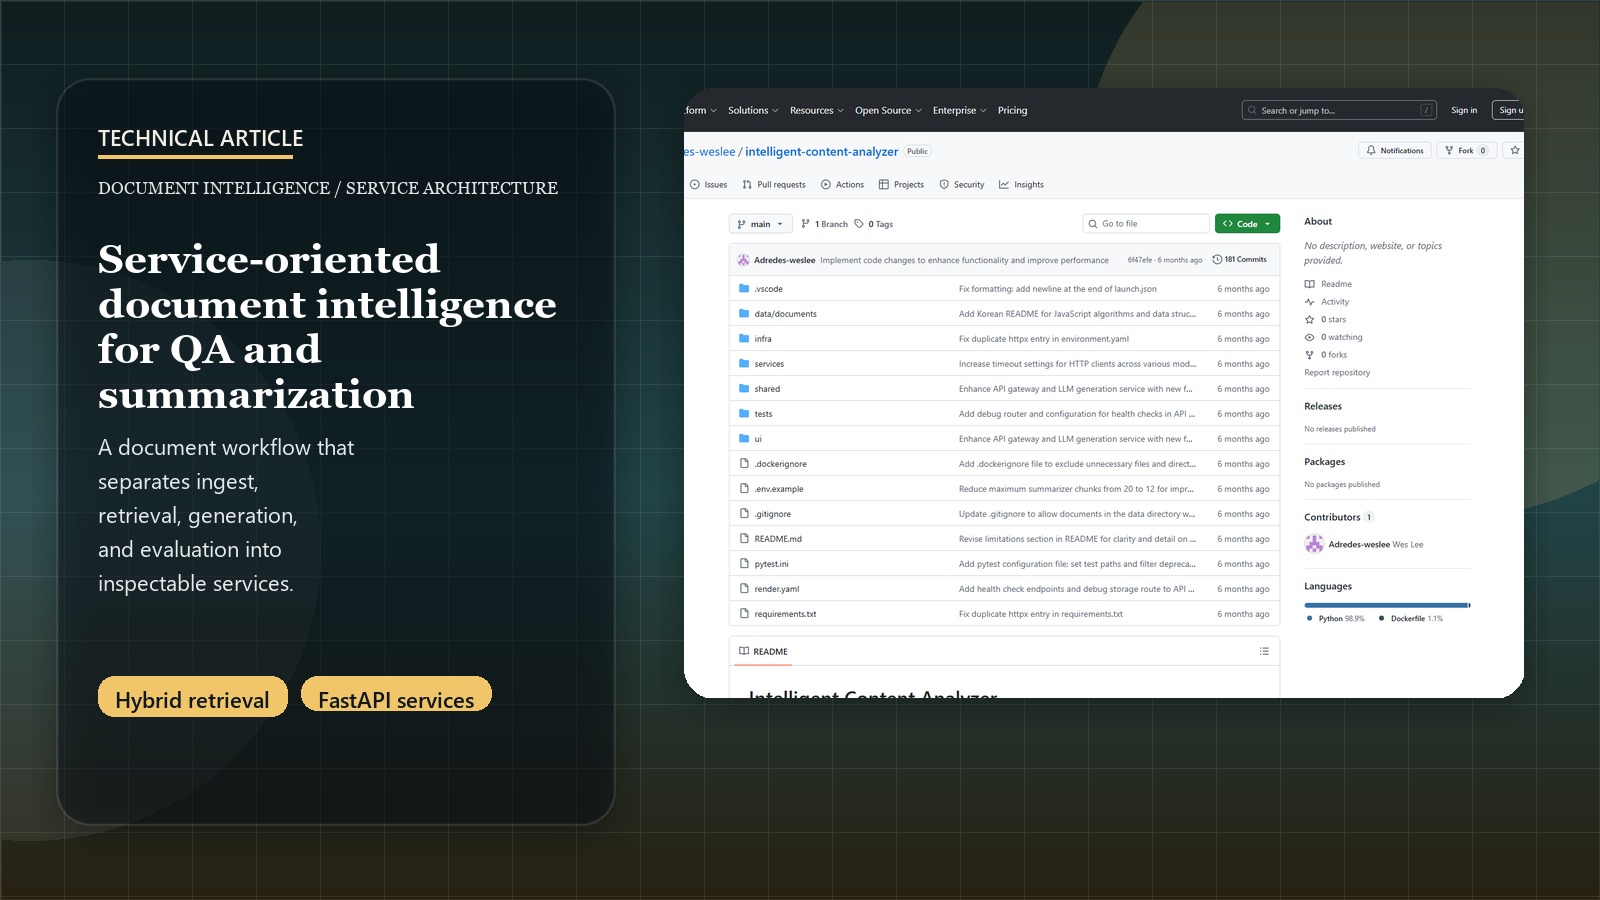
Task: Open the green Code dropdown
Action: (1246, 223)
